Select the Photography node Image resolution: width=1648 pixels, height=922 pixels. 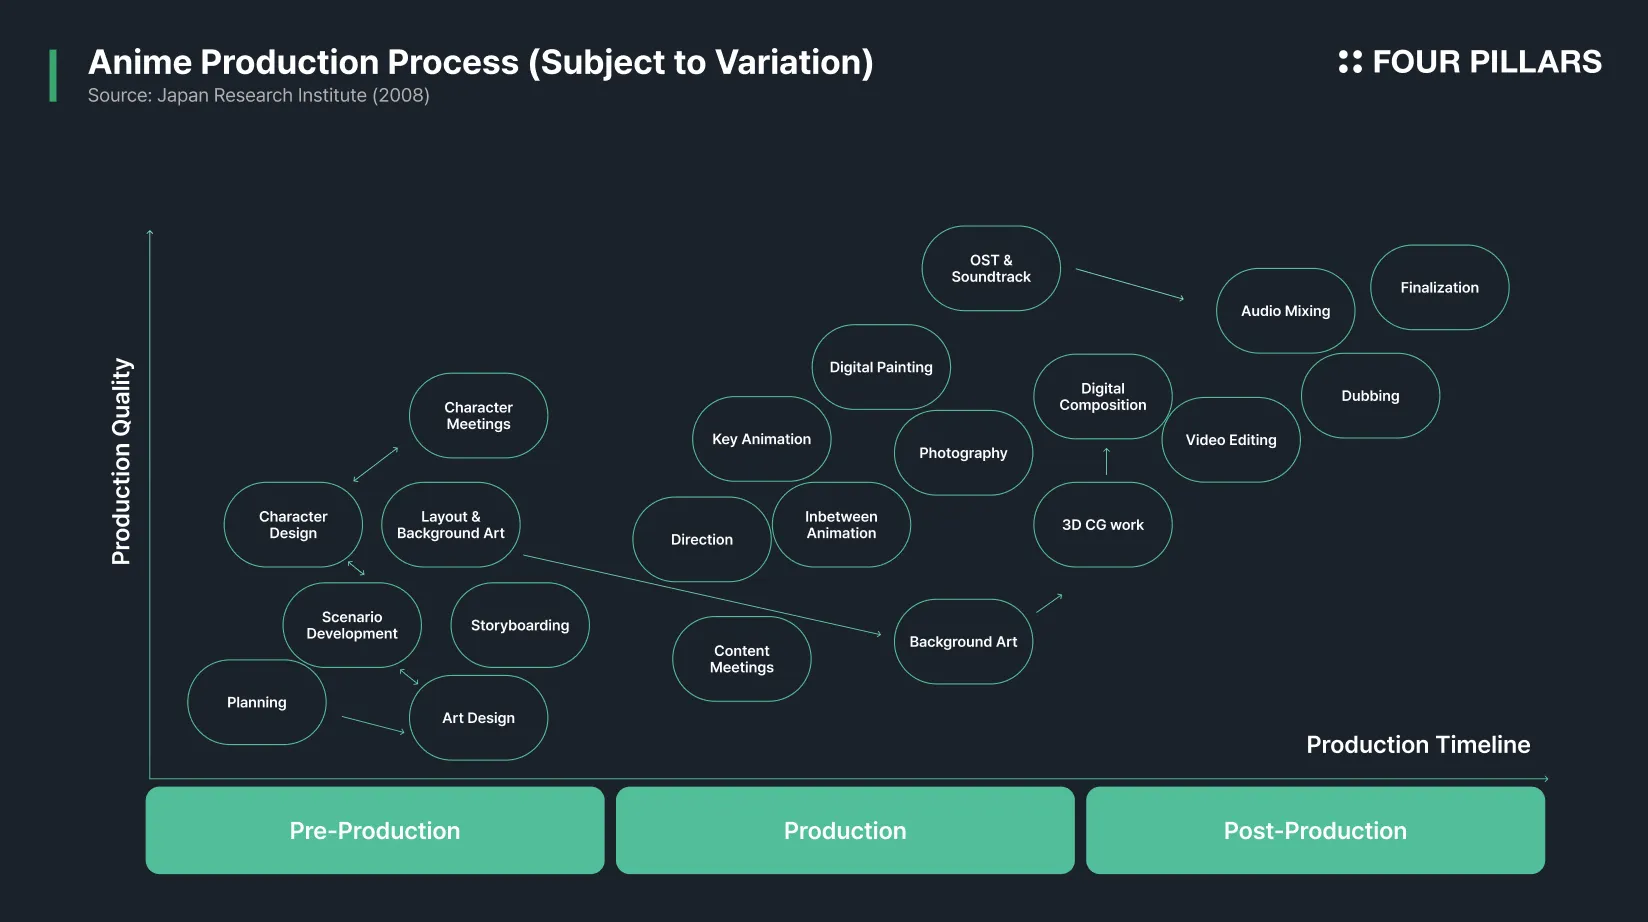(x=964, y=453)
